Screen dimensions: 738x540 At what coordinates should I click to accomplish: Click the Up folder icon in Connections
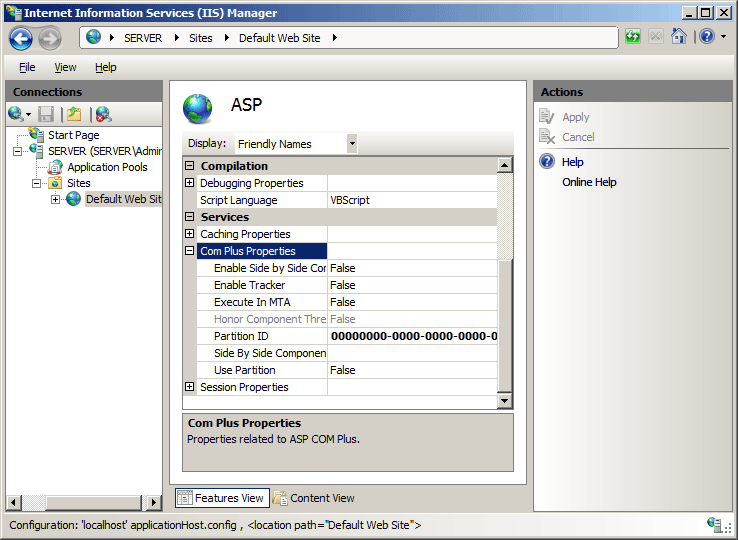coord(74,114)
